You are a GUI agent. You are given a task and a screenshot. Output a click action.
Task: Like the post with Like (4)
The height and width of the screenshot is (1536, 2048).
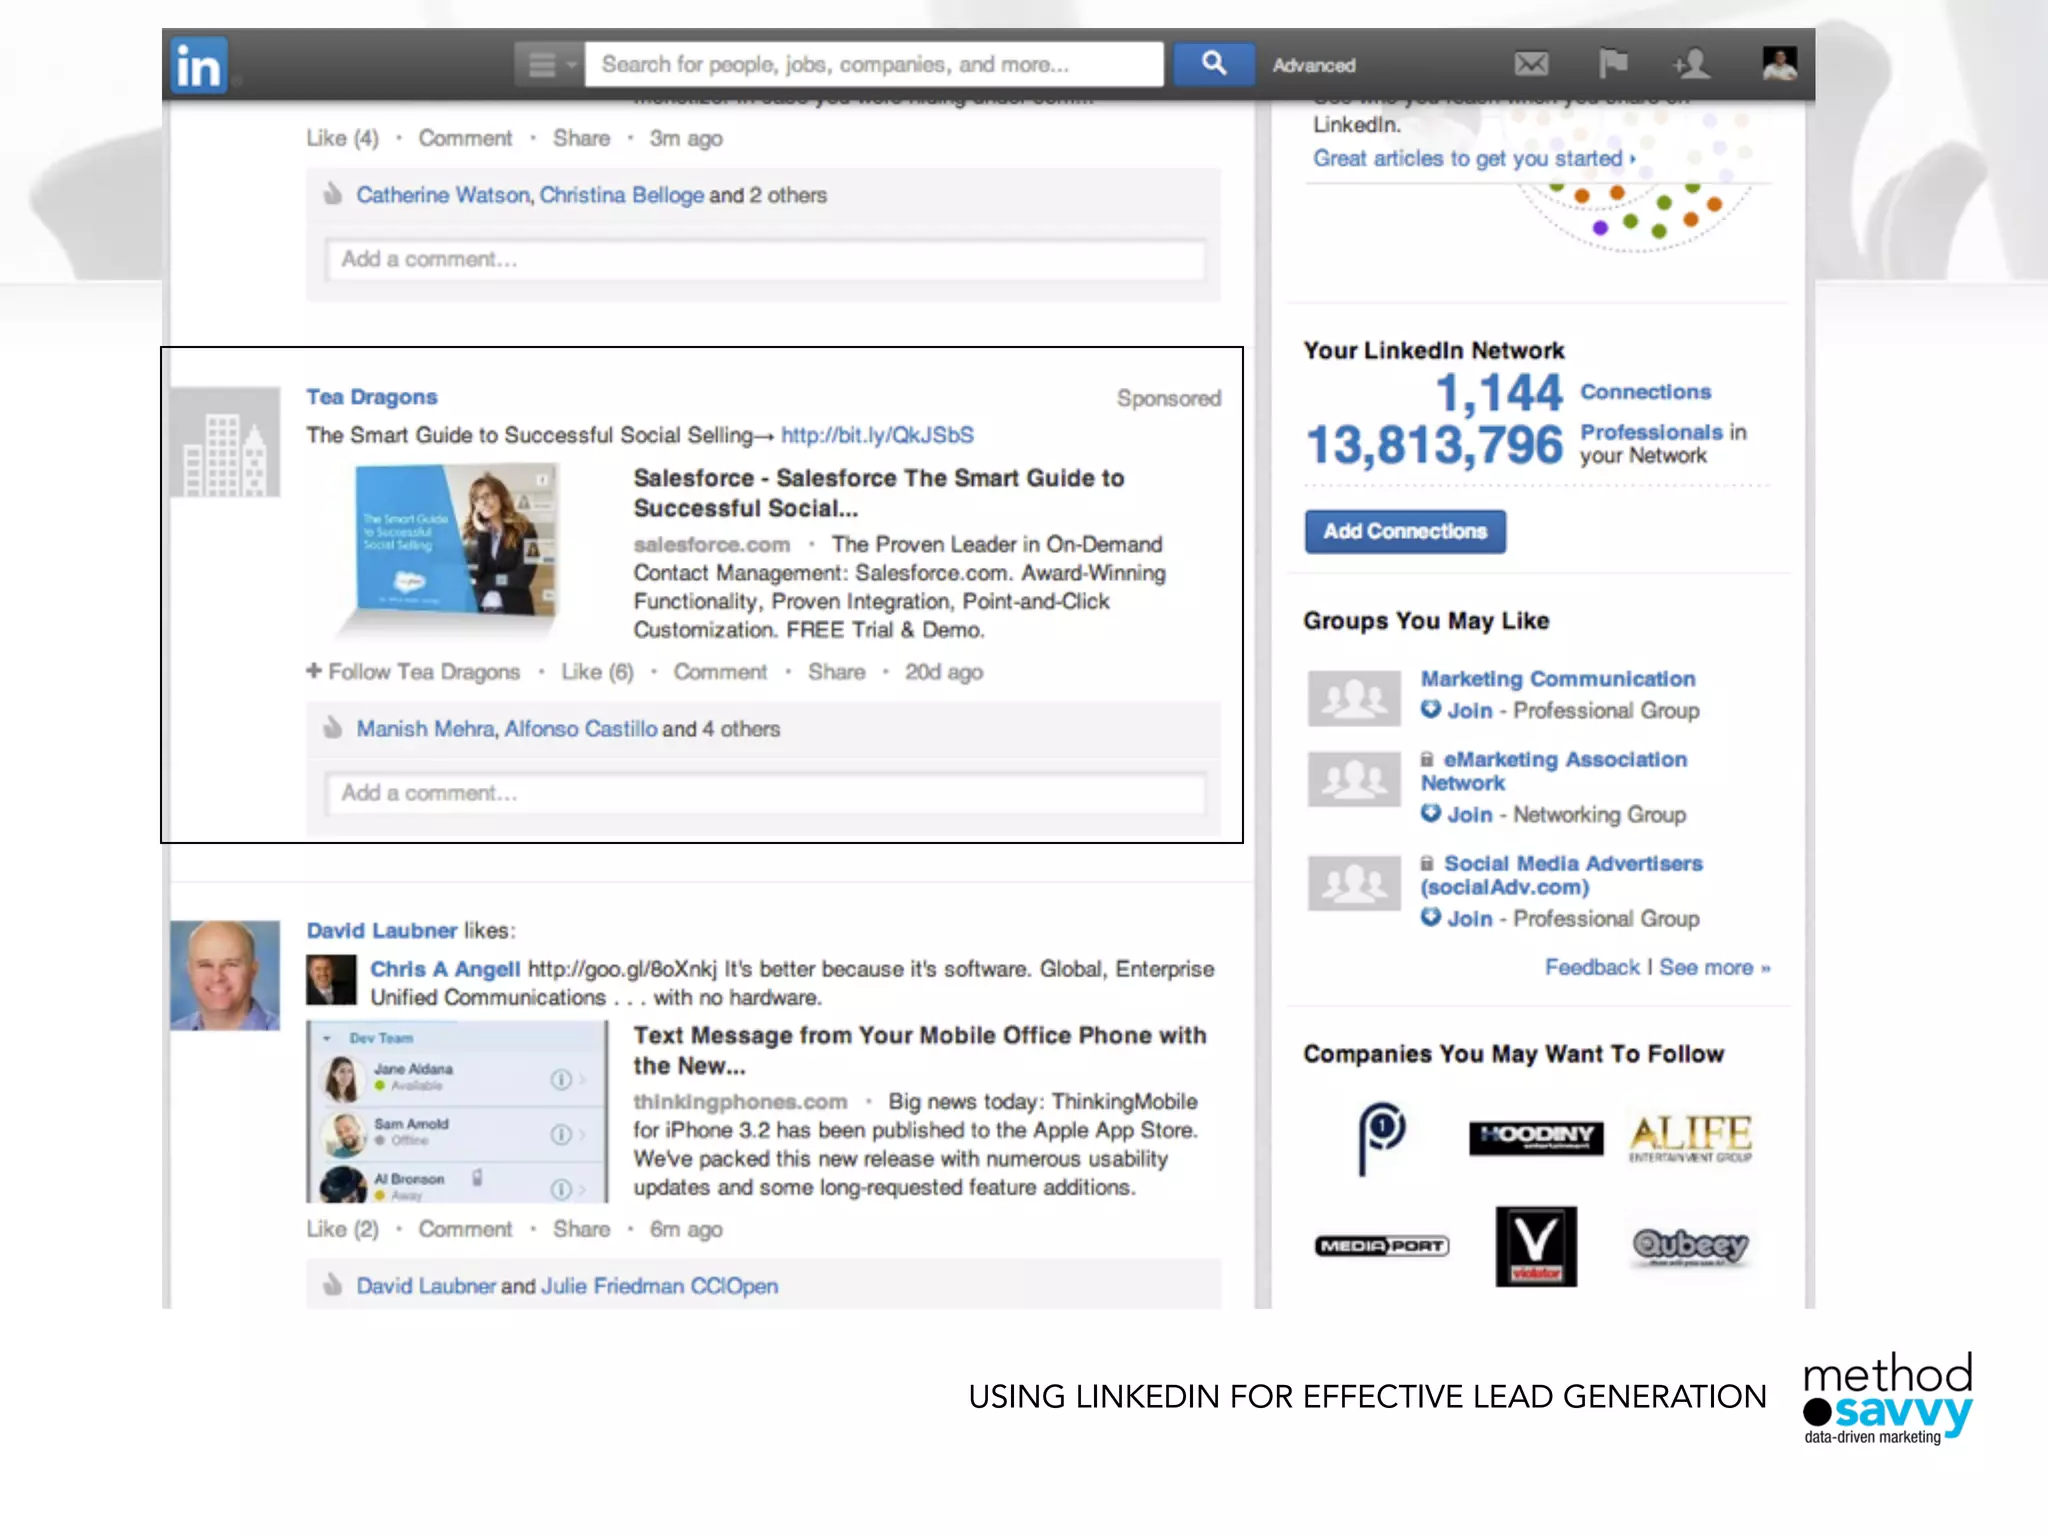coord(342,139)
